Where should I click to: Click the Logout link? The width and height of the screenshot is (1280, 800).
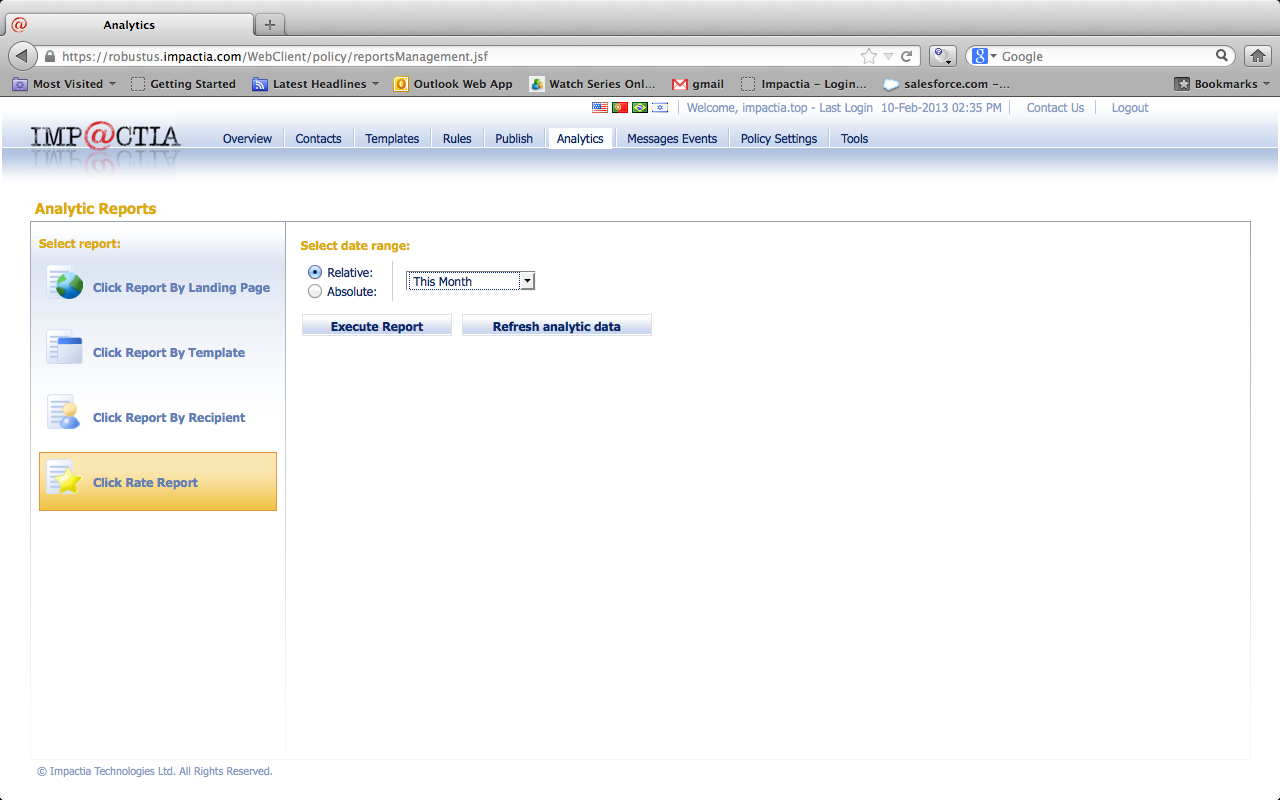tap(1129, 107)
